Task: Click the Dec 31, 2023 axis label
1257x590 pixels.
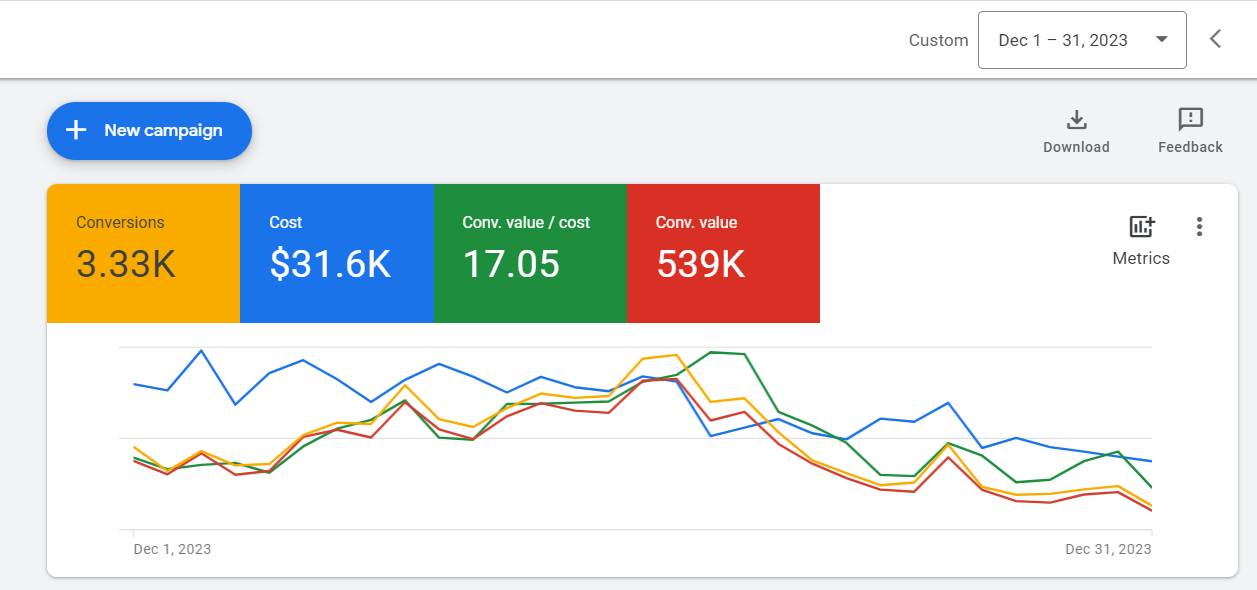Action: coord(1108,549)
